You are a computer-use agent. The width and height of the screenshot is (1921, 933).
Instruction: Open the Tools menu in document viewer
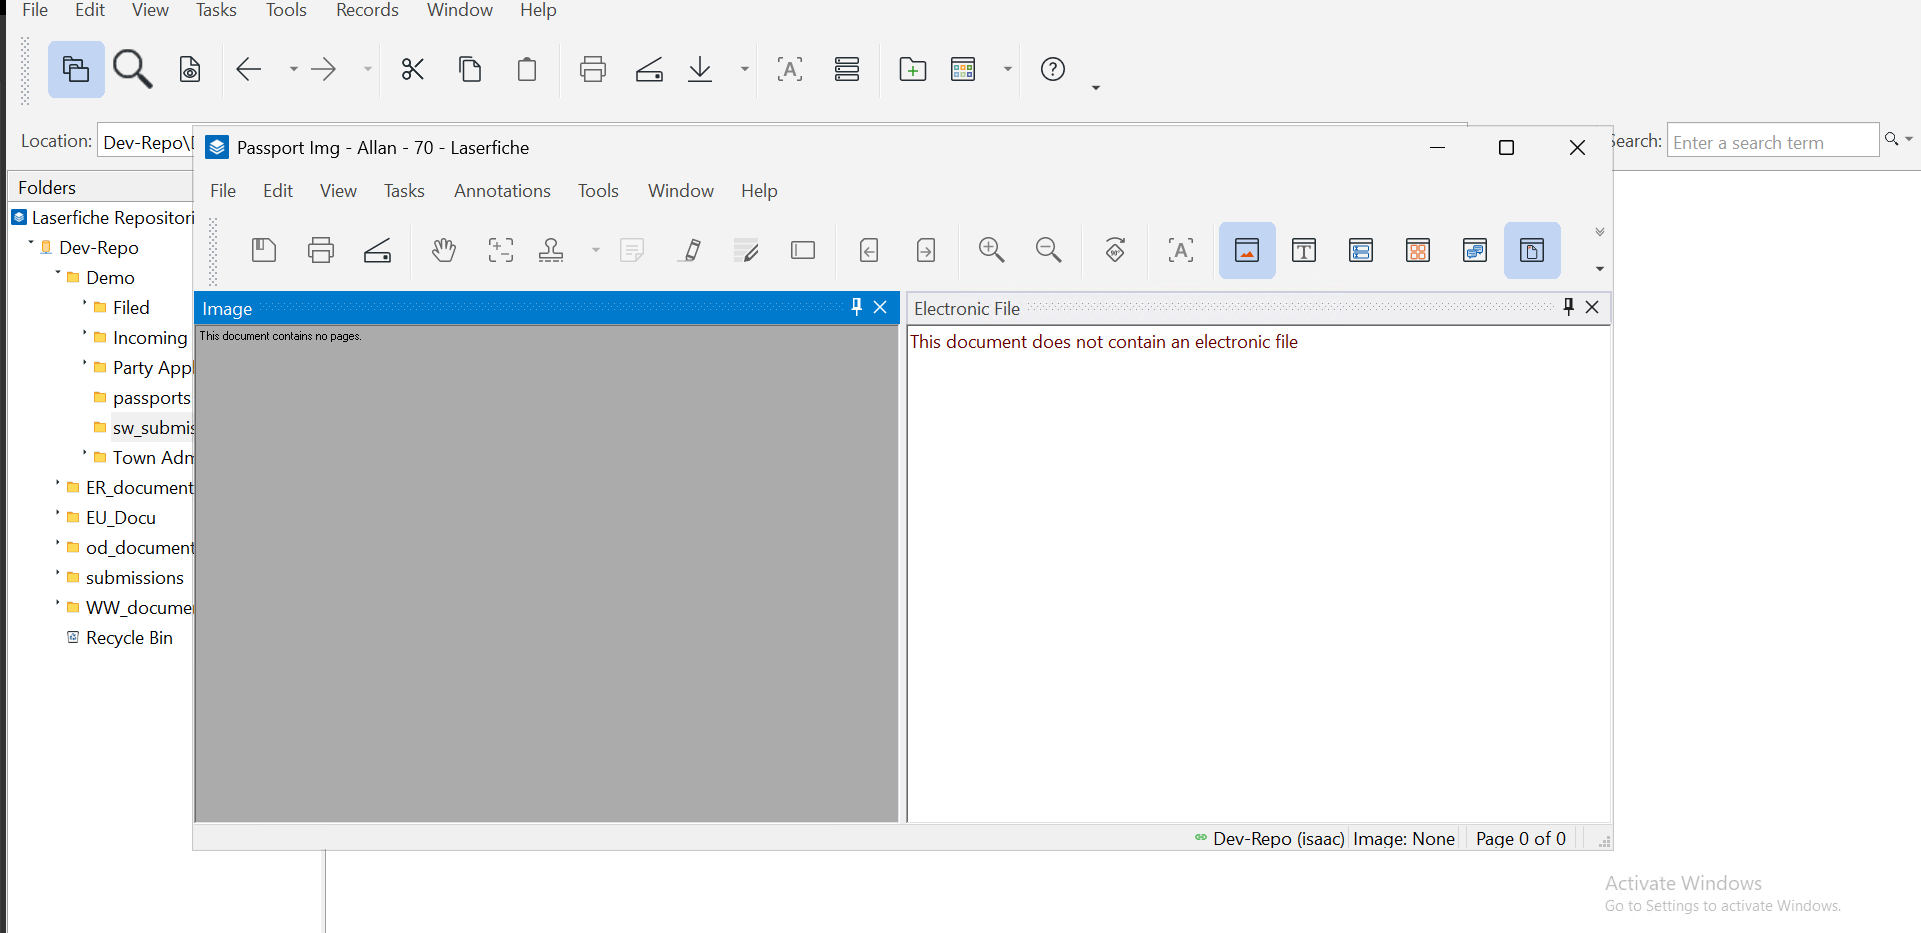pos(598,191)
